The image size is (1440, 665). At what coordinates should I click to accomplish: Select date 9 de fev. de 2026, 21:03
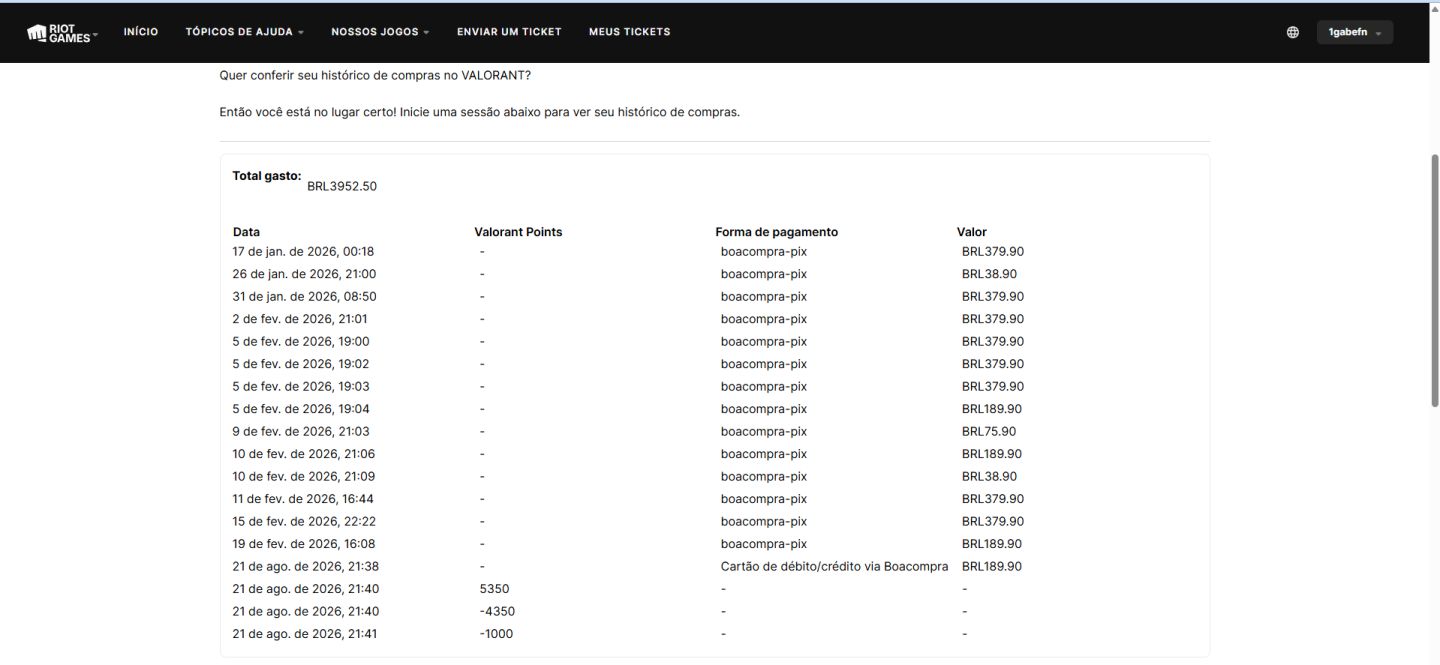coord(300,432)
